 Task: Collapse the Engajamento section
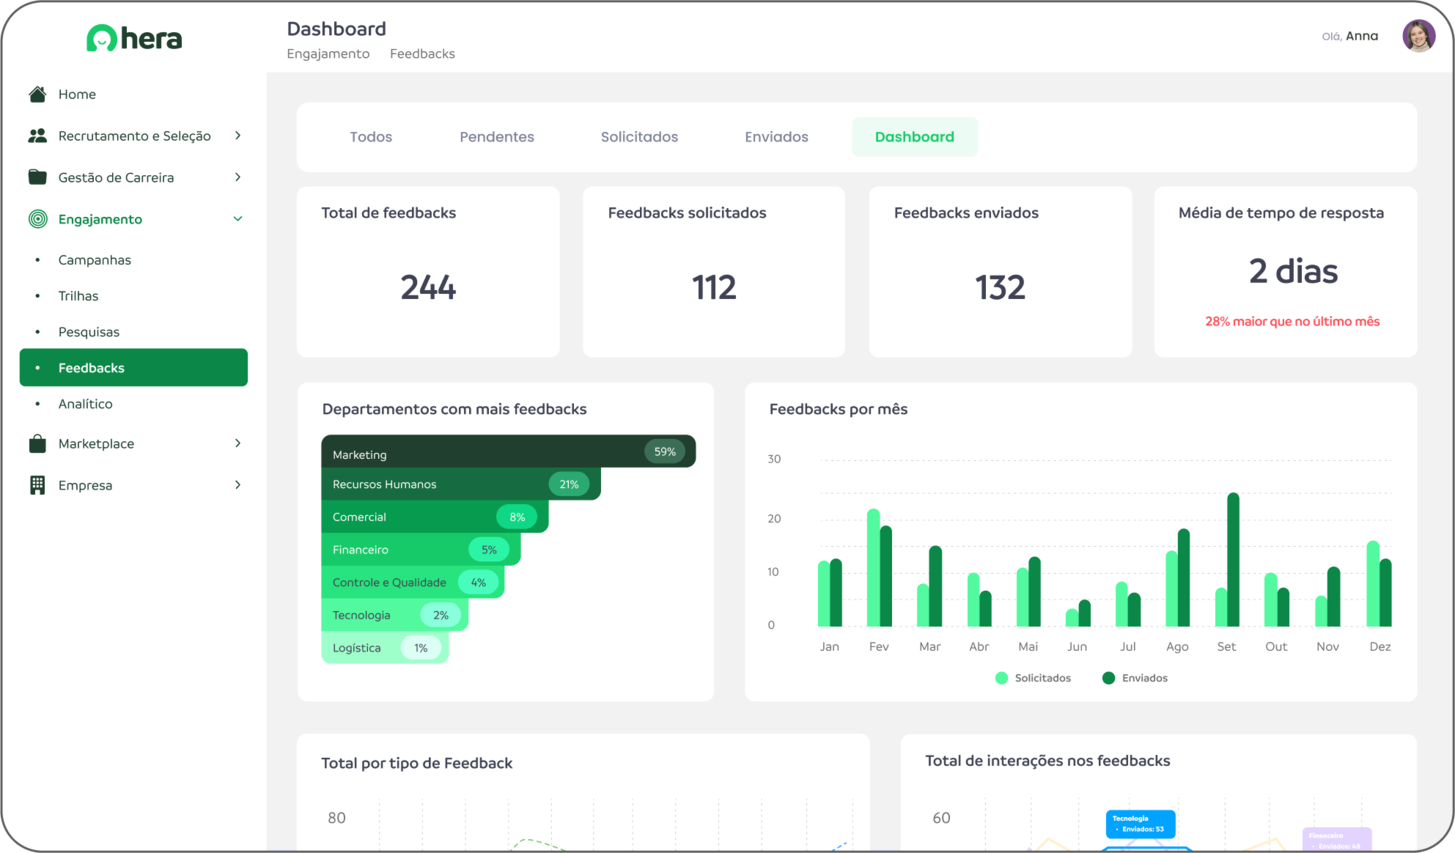(x=238, y=219)
